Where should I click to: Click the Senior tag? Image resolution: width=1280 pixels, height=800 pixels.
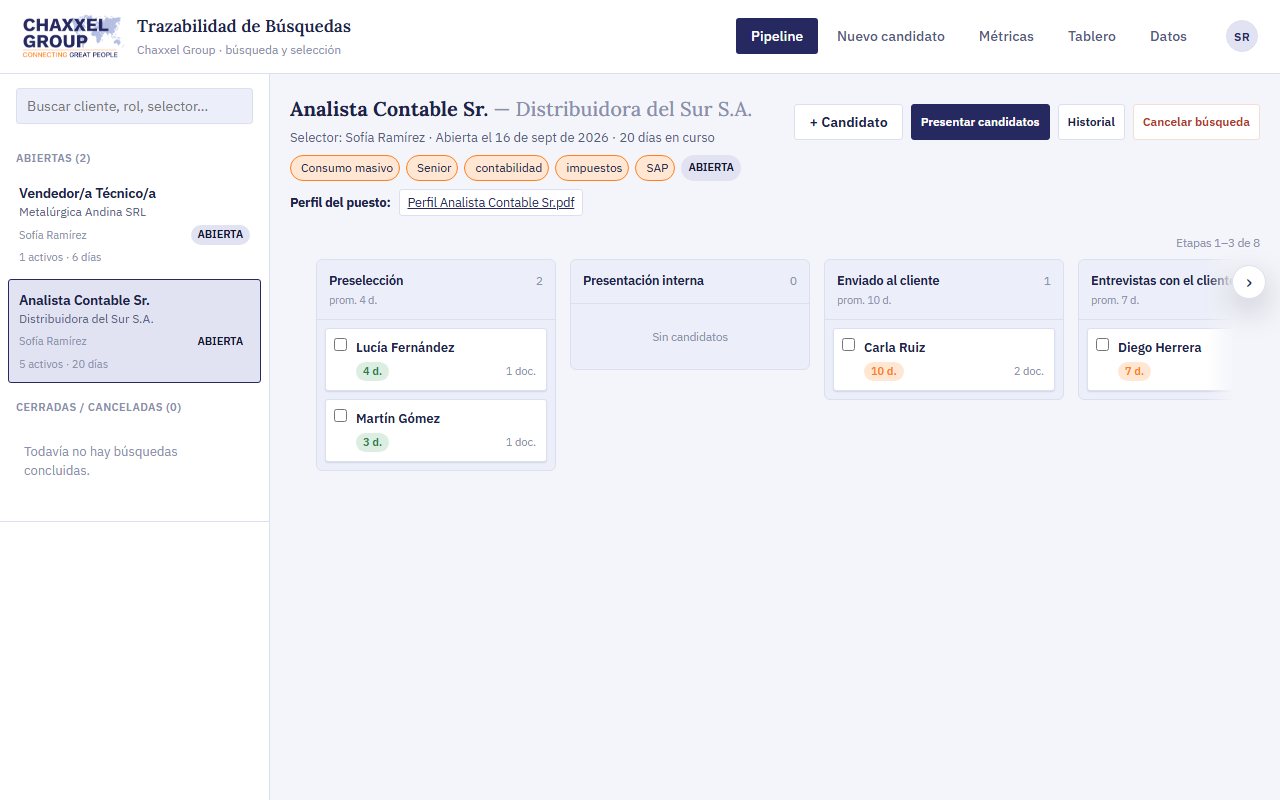click(x=434, y=168)
